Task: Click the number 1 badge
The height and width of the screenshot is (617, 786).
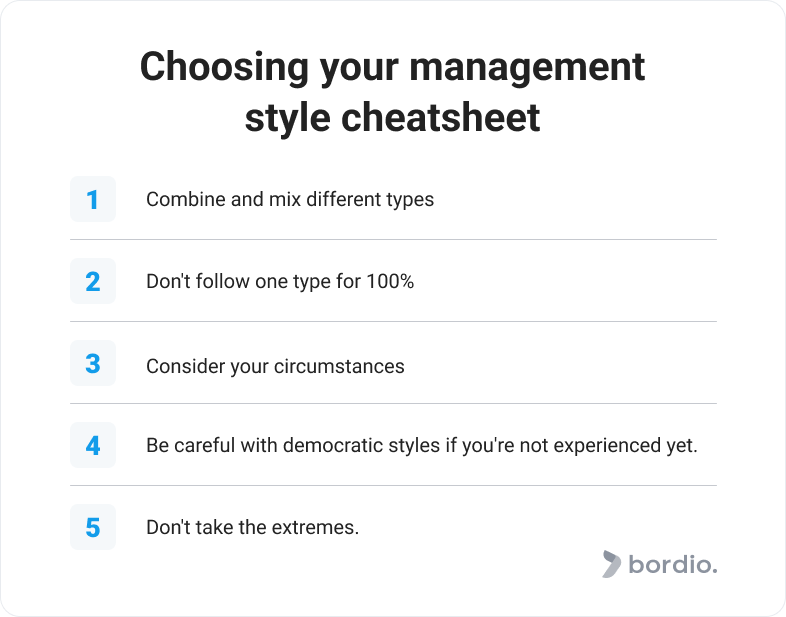Action: pos(93,199)
